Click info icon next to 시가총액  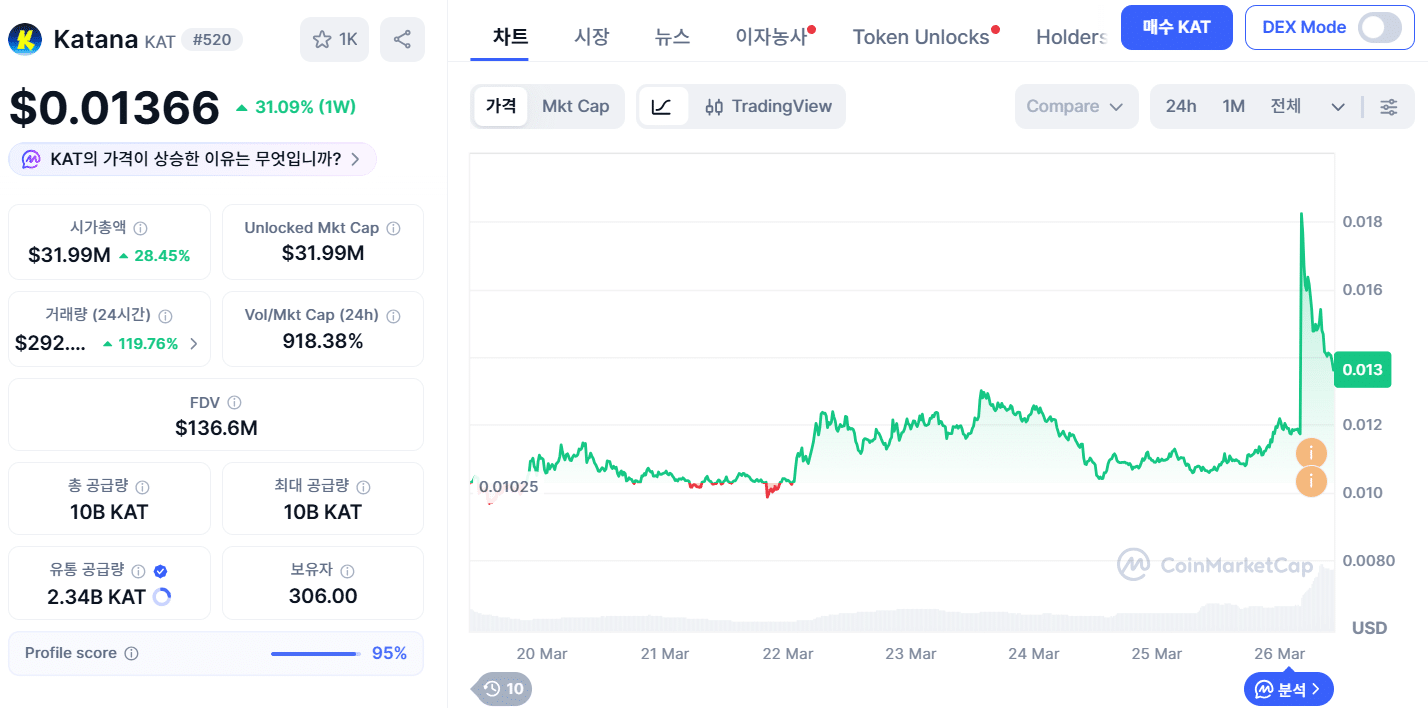tap(141, 228)
